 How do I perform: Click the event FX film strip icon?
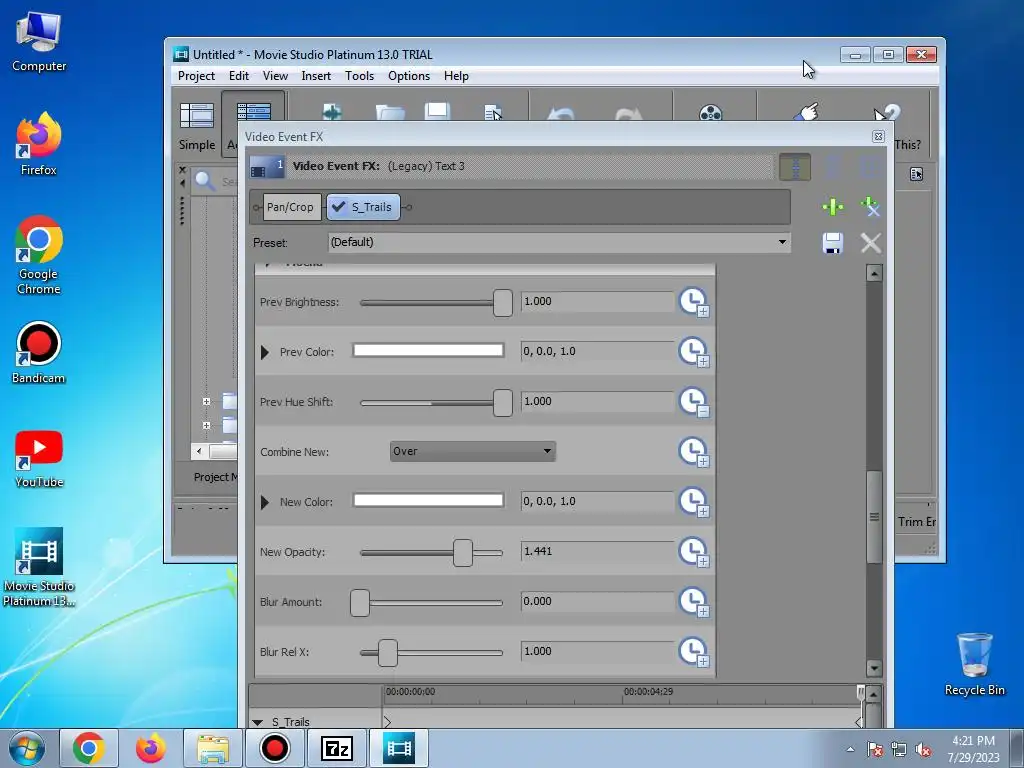click(x=266, y=167)
